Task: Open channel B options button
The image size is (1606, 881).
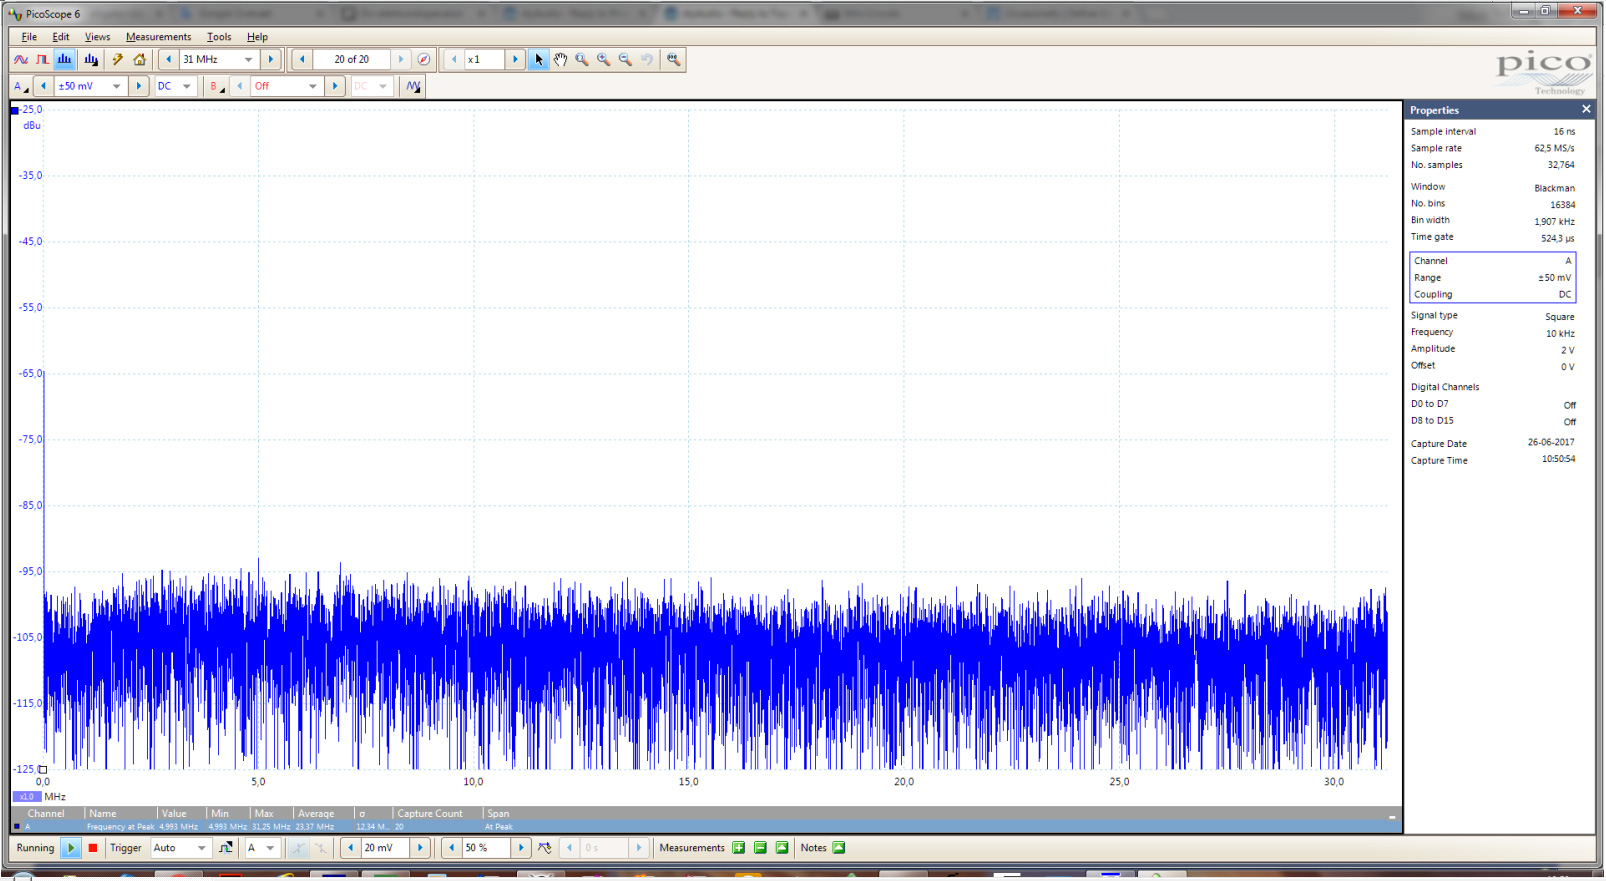Action: pyautogui.click(x=216, y=87)
